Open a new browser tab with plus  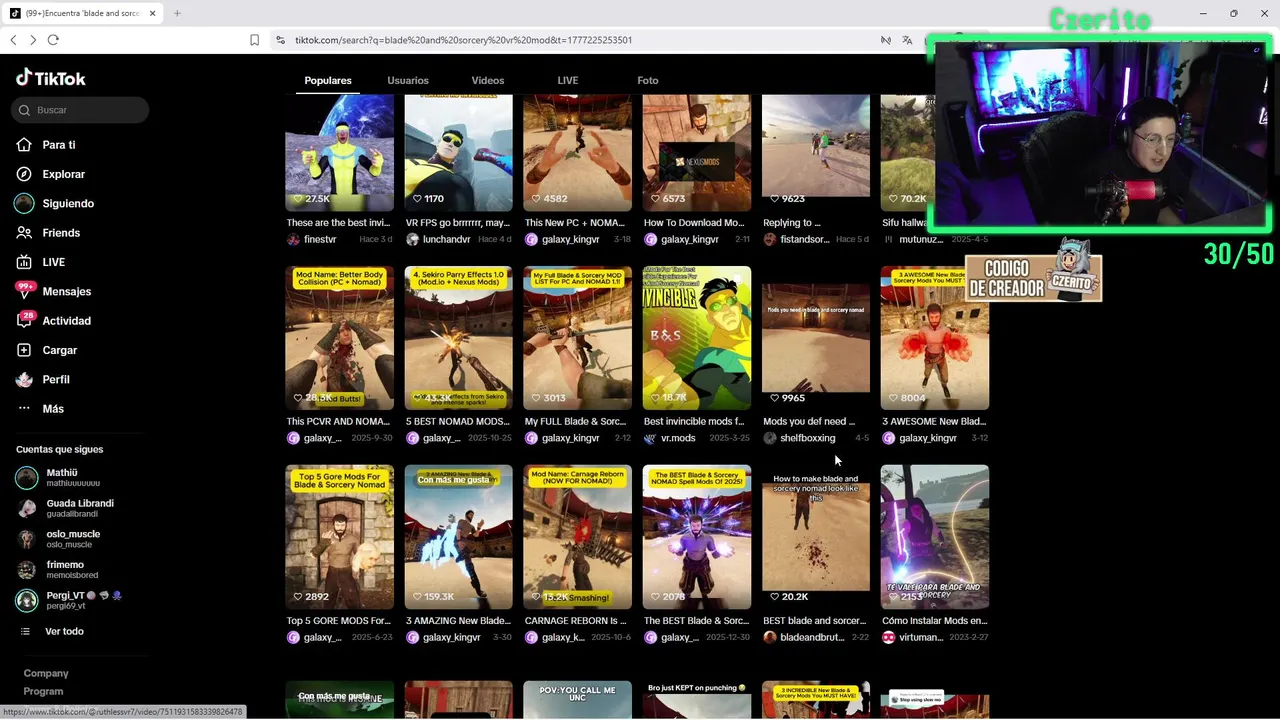(177, 13)
